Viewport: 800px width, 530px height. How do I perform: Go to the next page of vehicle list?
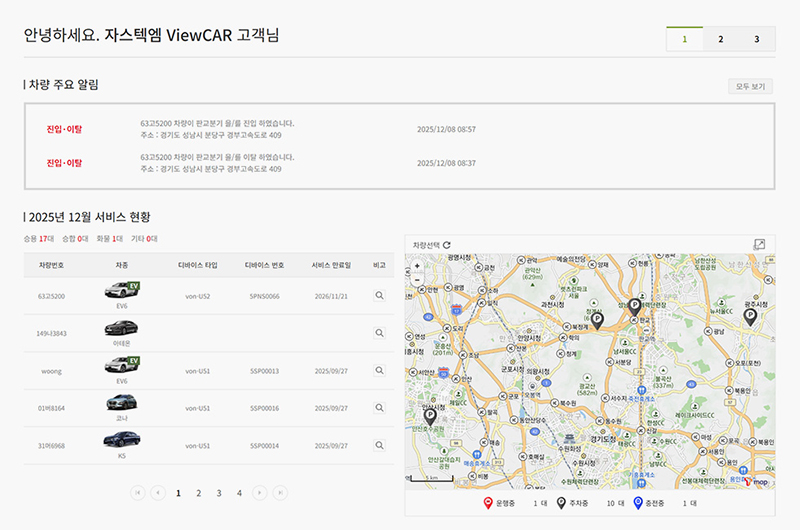(259, 492)
